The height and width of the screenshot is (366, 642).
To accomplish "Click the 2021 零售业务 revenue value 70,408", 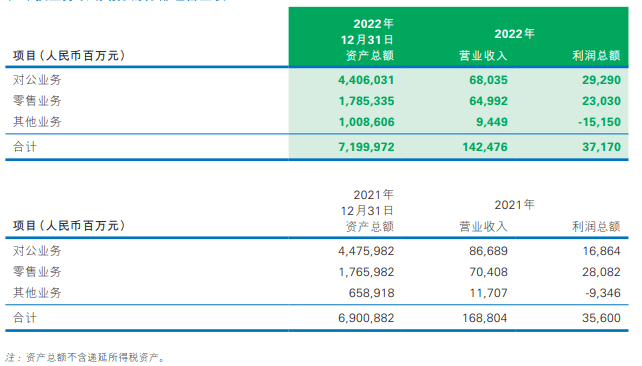I will (x=488, y=272).
